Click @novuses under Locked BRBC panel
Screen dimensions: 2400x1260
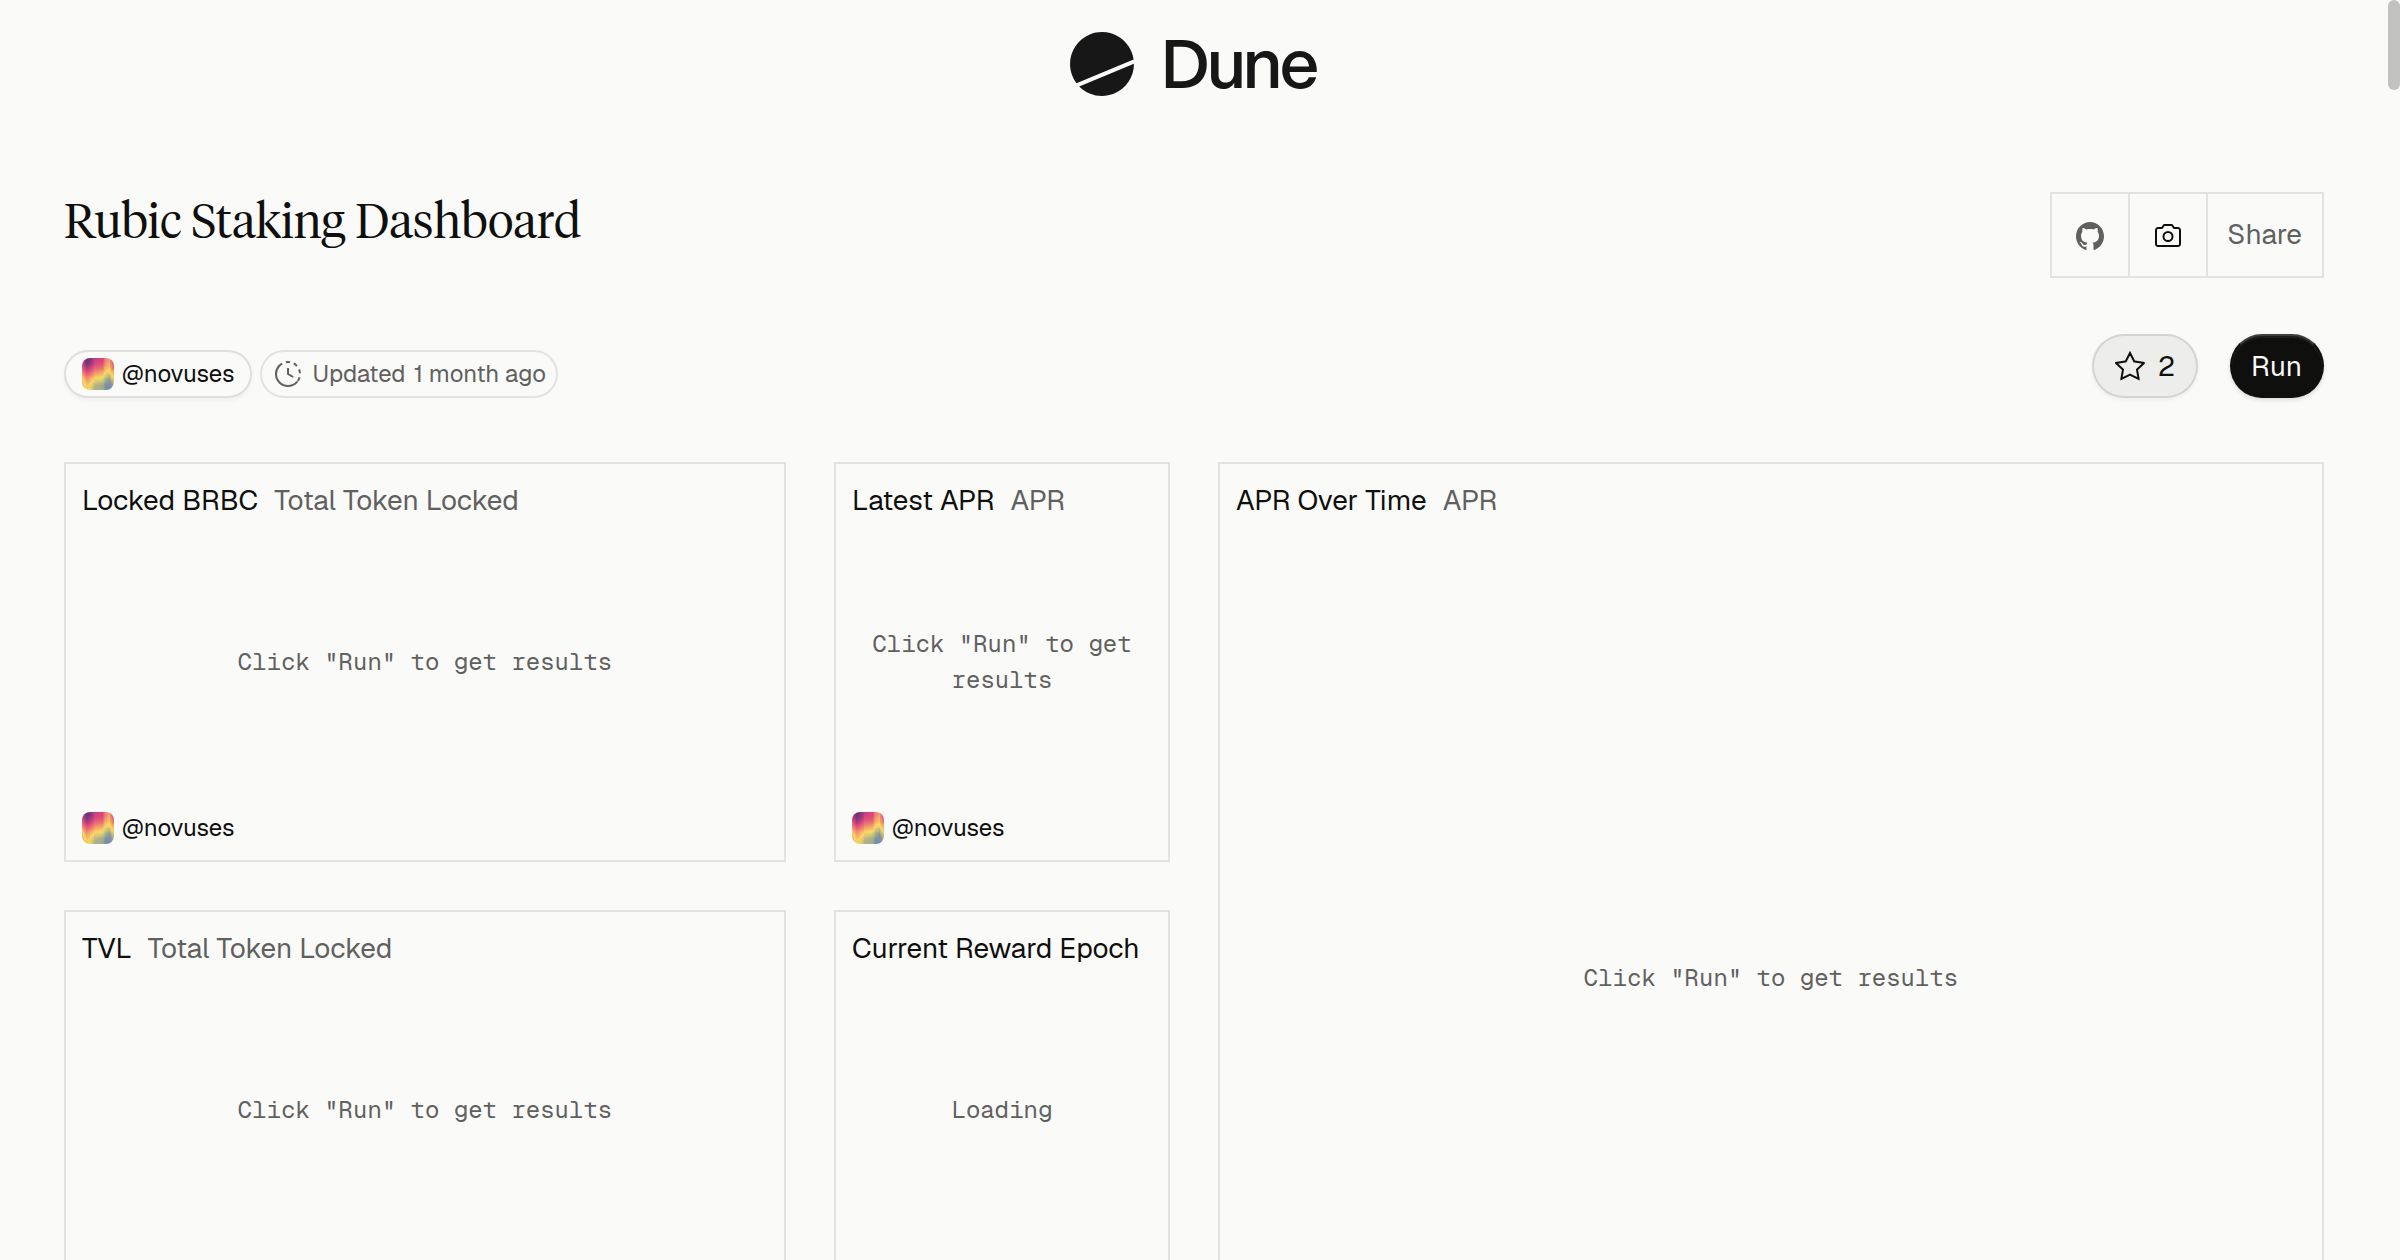click(x=178, y=828)
